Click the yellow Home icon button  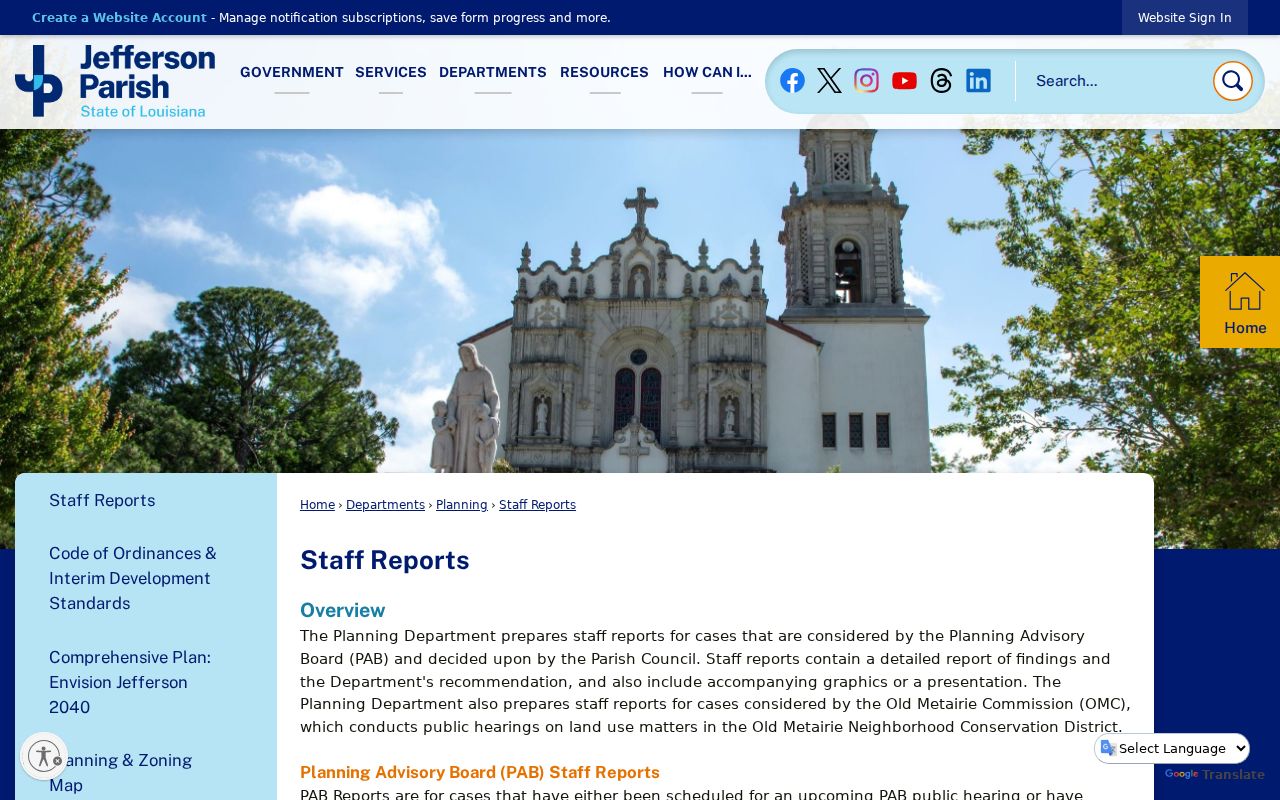1240,302
